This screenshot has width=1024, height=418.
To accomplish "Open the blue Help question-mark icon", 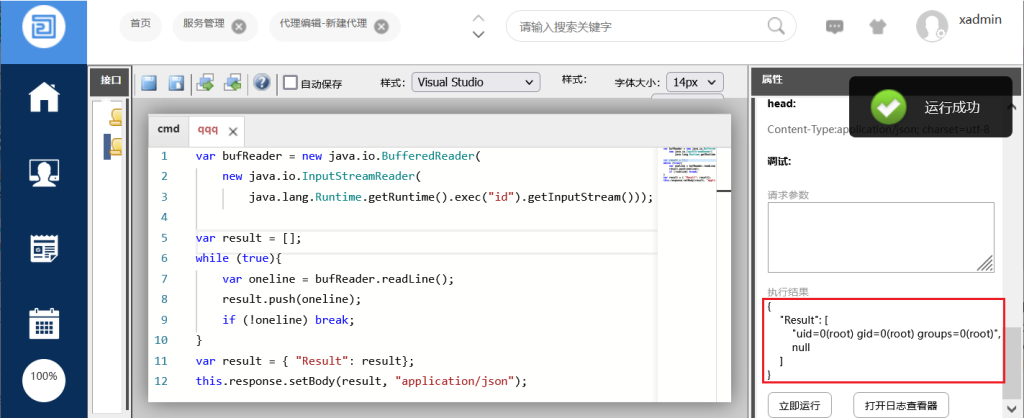I will tap(262, 83).
